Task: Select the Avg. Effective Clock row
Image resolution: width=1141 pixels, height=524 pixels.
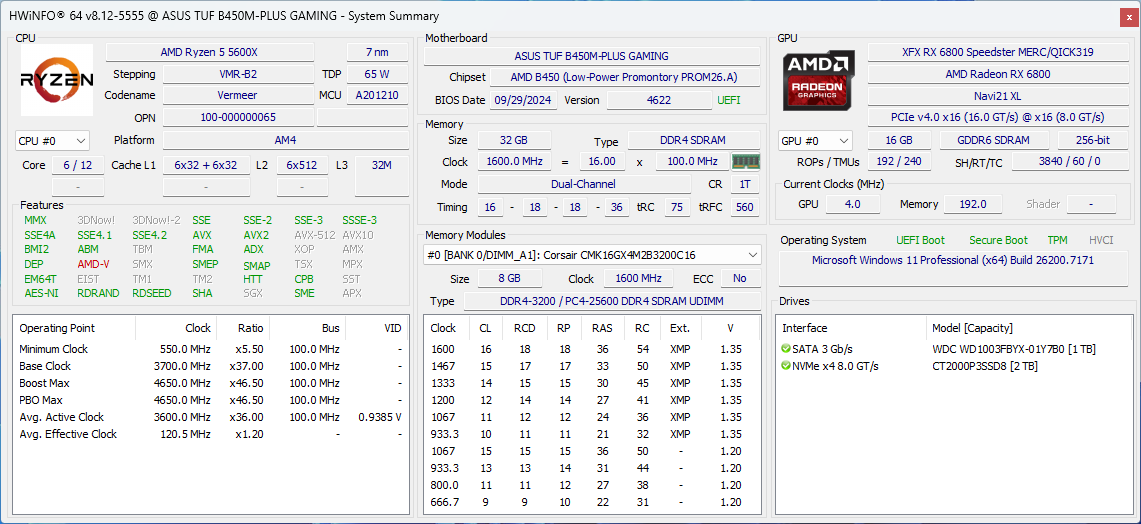Action: (x=211, y=434)
